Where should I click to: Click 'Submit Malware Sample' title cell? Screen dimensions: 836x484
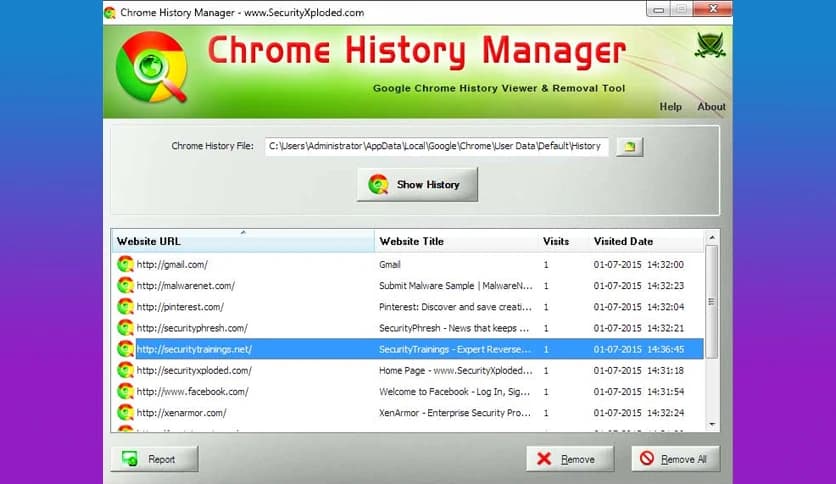pyautogui.click(x=456, y=286)
